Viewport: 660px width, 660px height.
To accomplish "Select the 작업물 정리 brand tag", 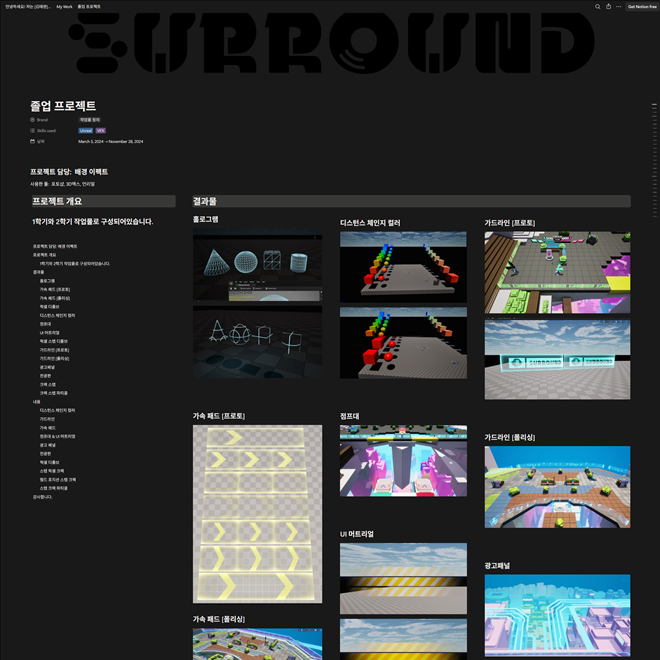I will (90, 120).
